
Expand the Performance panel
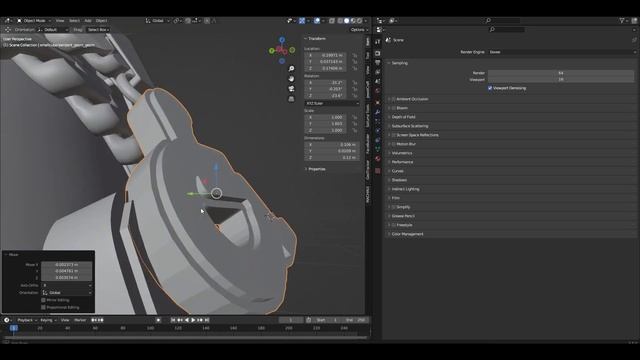coord(401,162)
